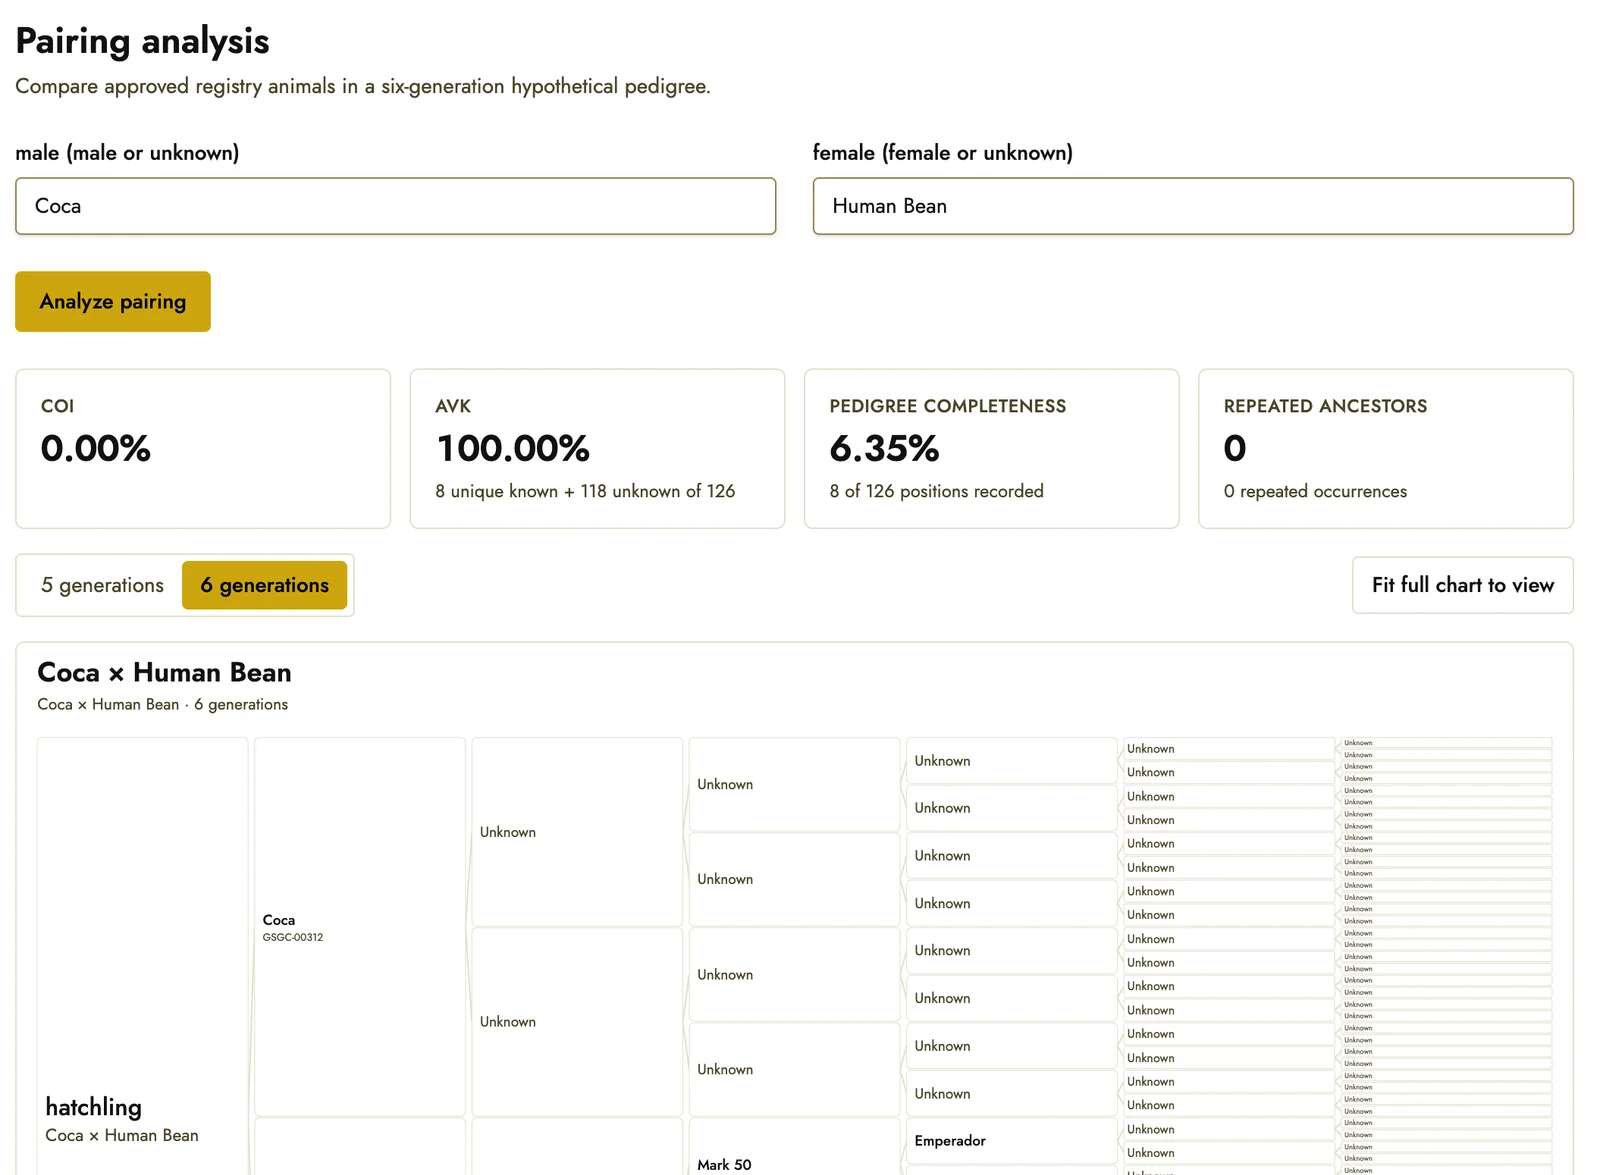1600x1175 pixels.
Task: Click the '0 repeated occurrences' text
Action: 1315,491
